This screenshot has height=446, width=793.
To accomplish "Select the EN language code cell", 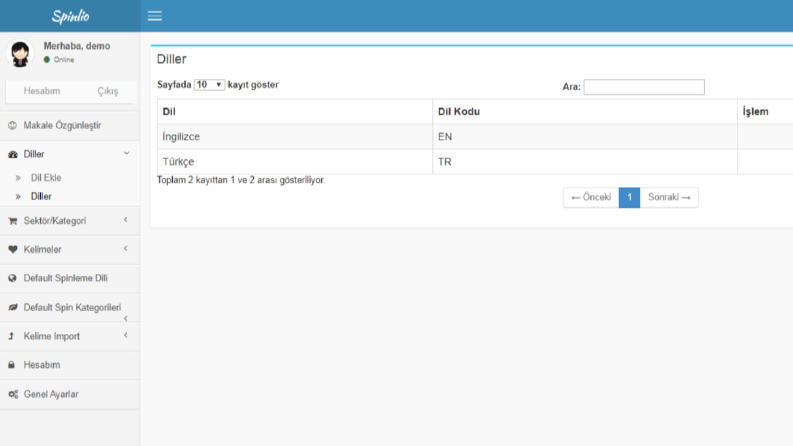I will point(585,137).
